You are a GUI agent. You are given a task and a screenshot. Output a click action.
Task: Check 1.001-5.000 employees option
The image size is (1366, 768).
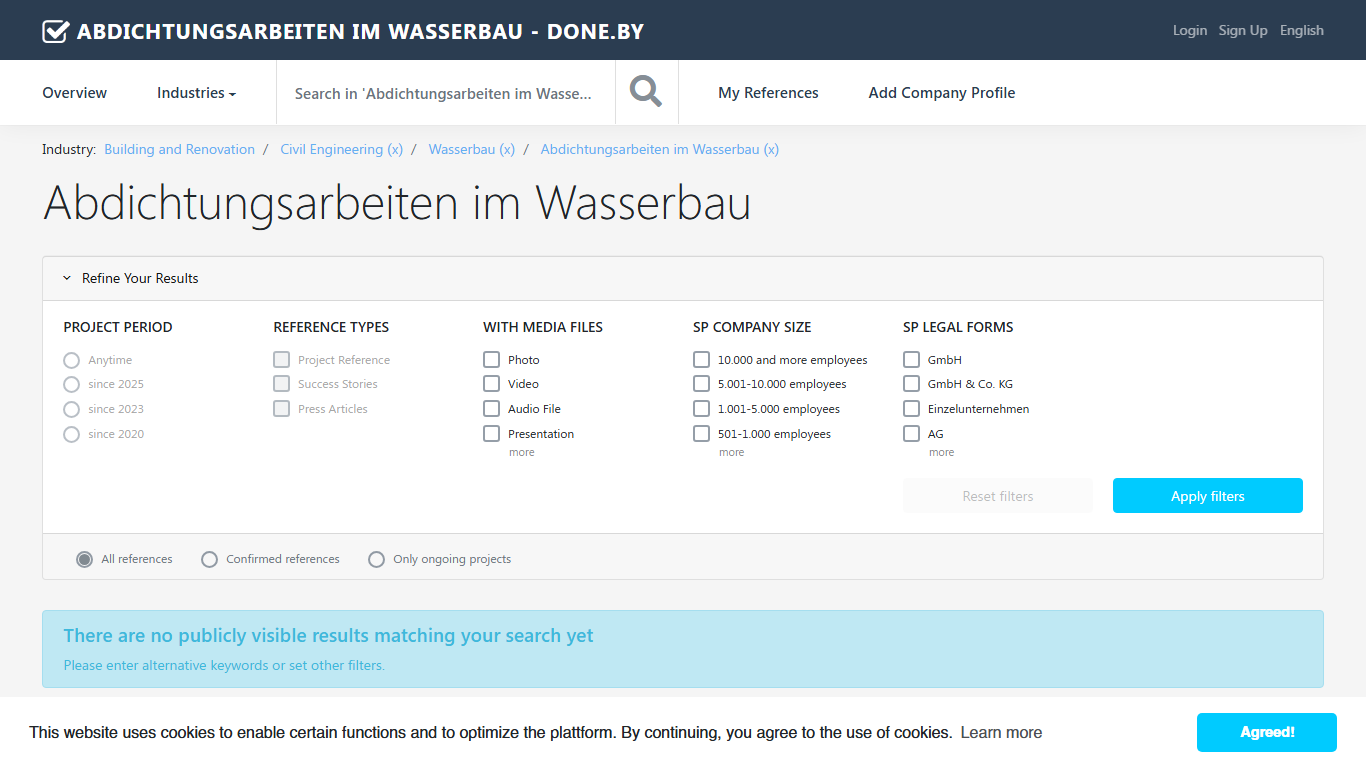point(702,408)
